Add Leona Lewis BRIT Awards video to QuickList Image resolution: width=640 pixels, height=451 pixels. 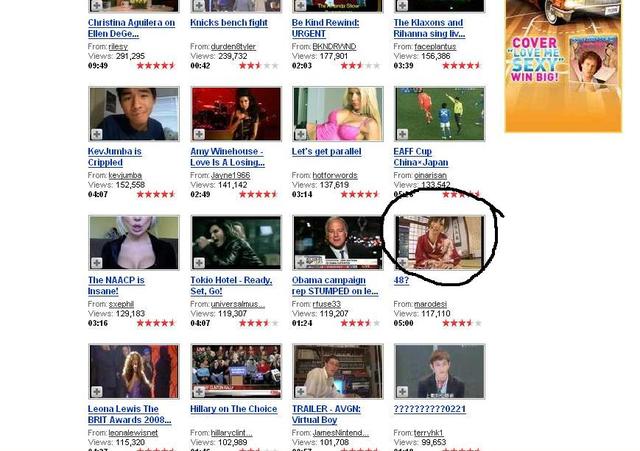(96, 391)
